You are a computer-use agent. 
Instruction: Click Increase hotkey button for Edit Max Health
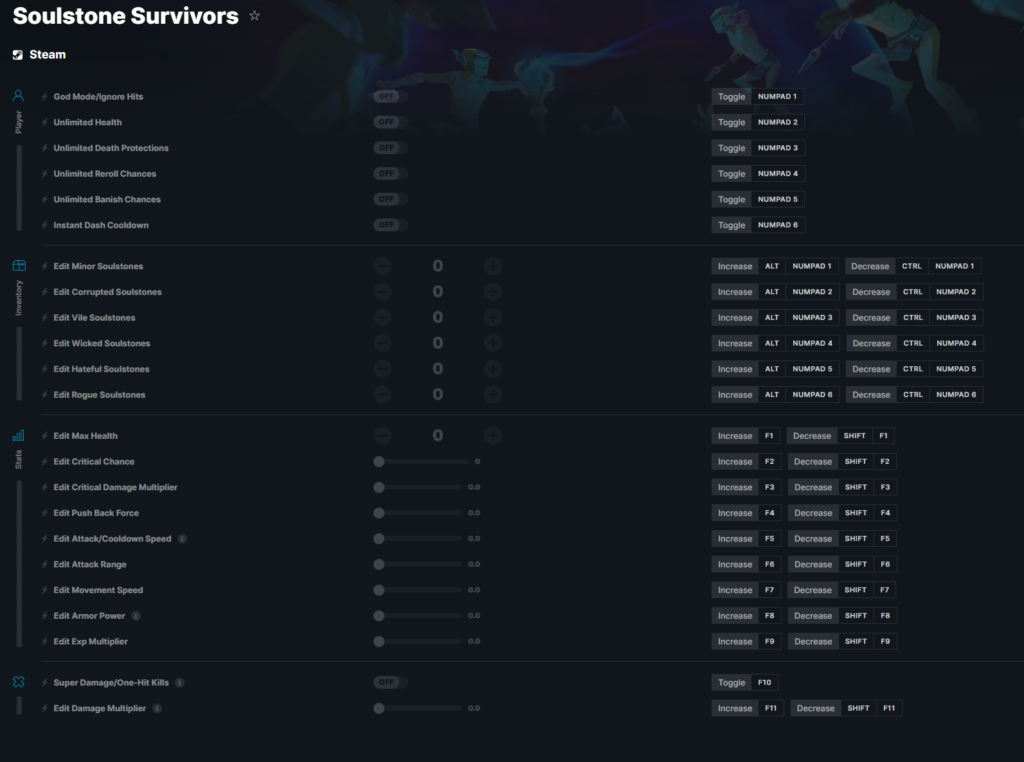pos(735,436)
